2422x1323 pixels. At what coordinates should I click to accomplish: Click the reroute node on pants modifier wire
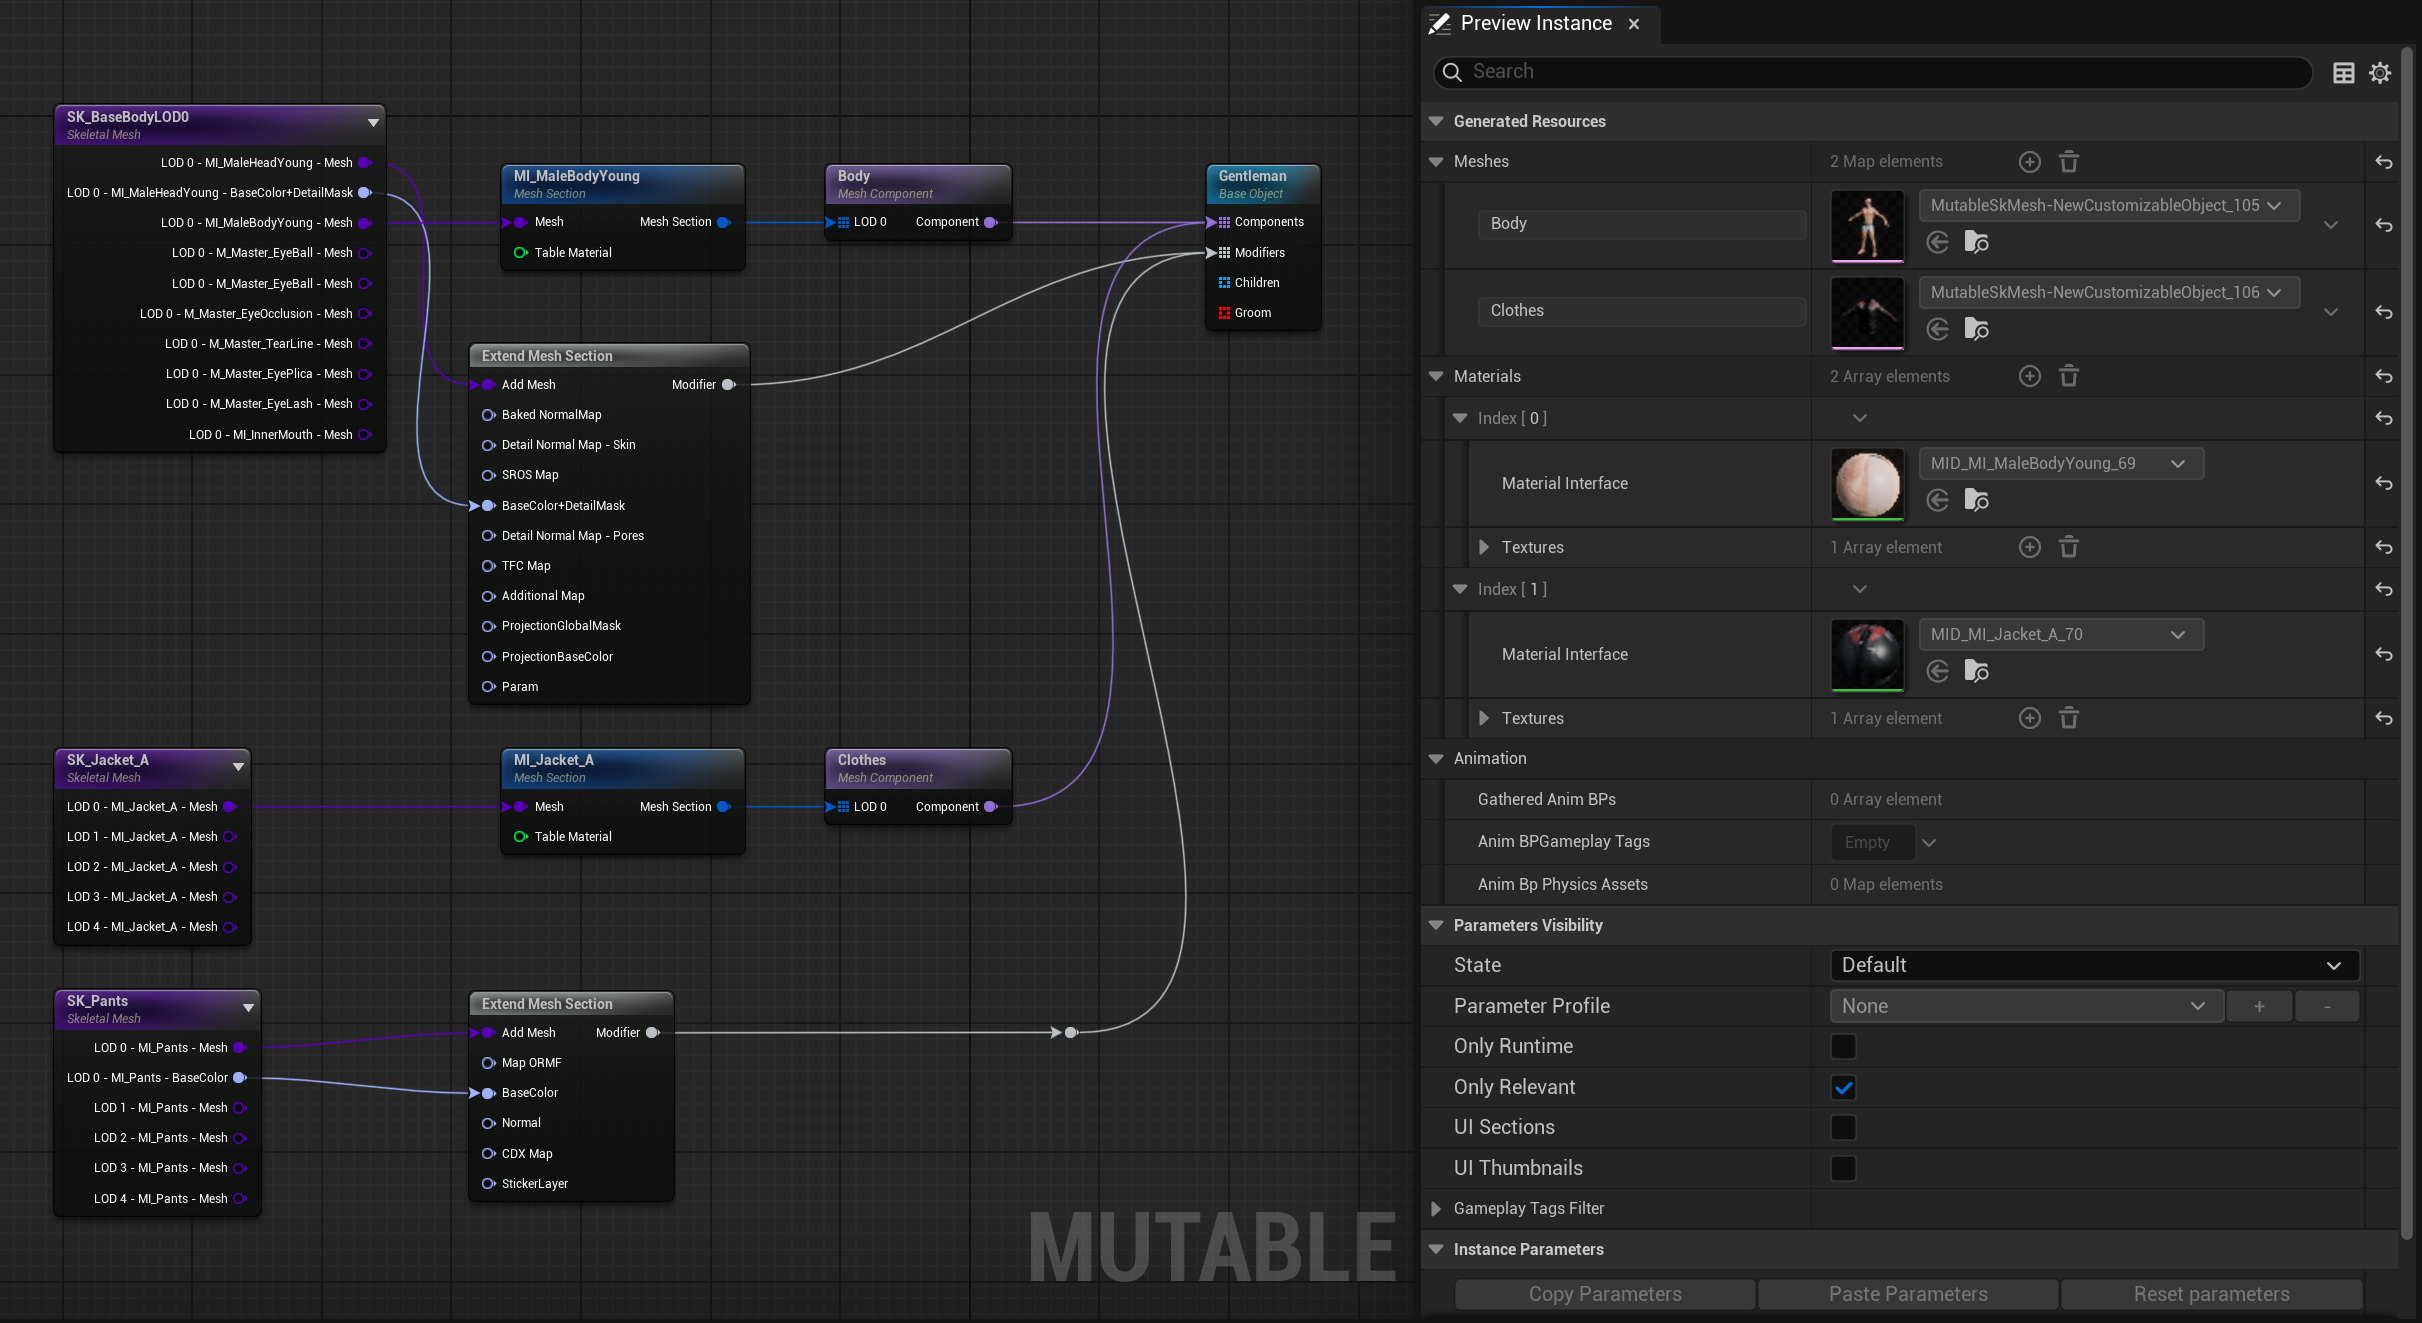1071,1032
